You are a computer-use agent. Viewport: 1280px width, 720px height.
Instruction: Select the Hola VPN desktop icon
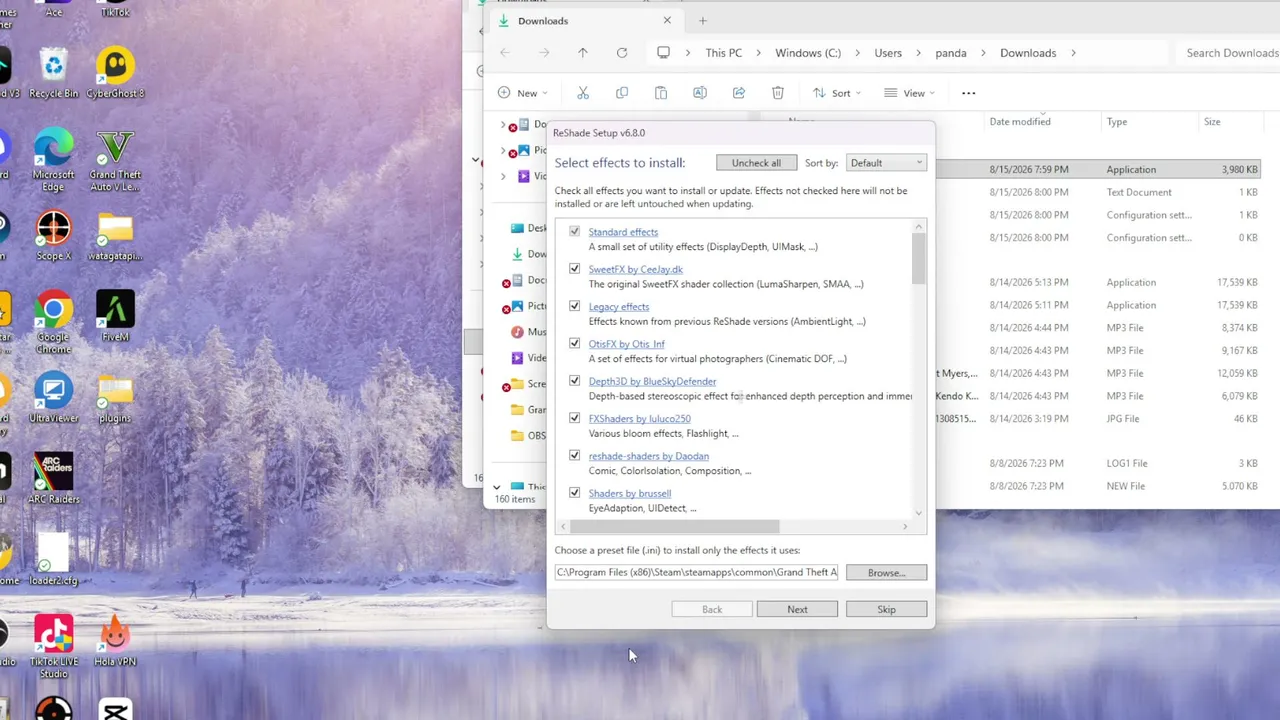(x=115, y=641)
